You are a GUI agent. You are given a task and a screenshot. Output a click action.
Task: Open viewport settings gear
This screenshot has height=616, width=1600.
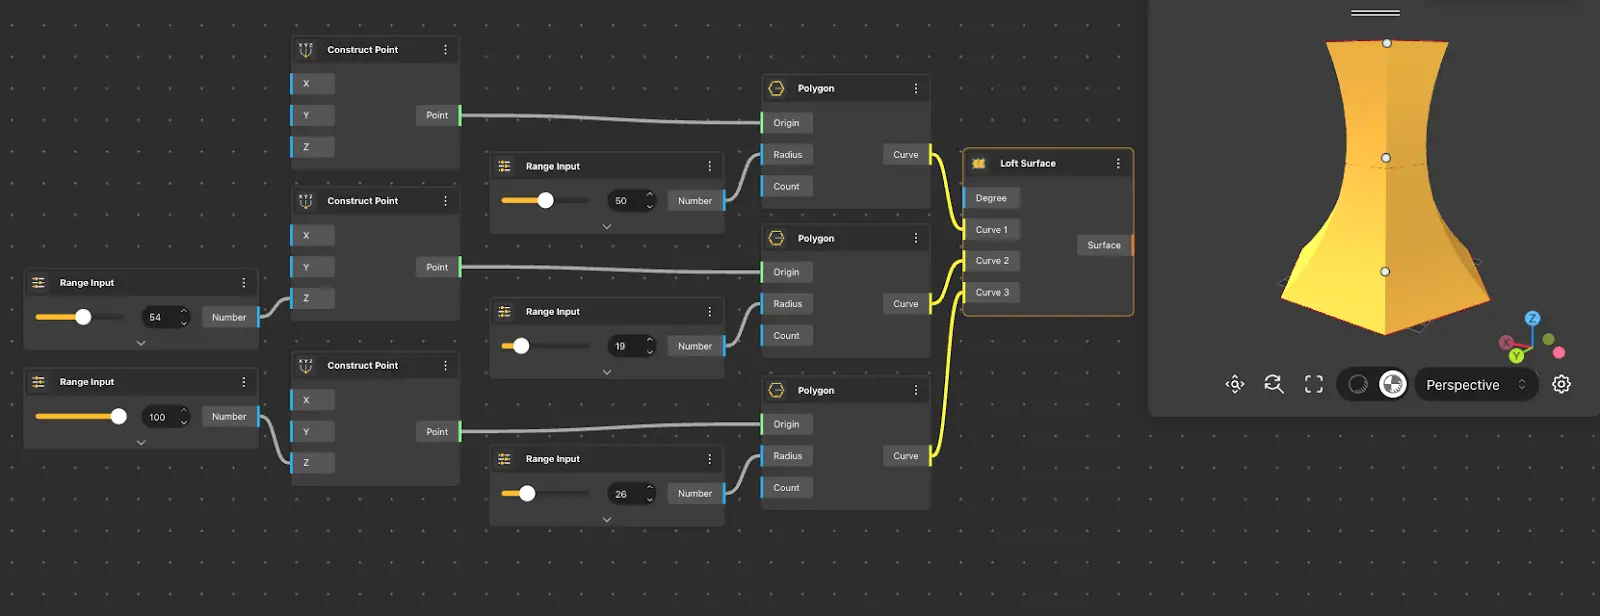click(x=1561, y=385)
